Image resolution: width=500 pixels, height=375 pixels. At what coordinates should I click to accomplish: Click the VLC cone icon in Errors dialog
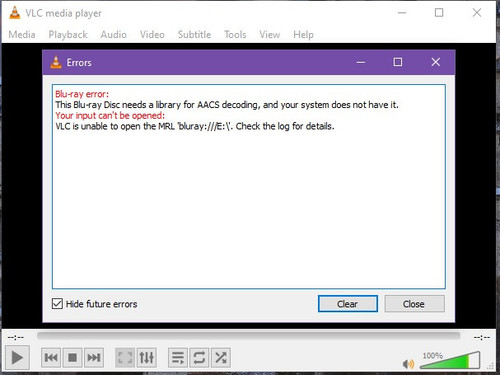click(56, 62)
